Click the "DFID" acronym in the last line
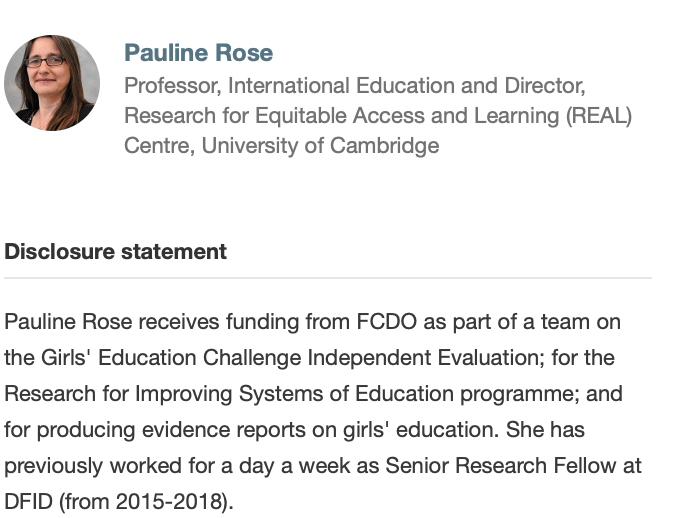This screenshot has height=518, width=676. click(27, 502)
